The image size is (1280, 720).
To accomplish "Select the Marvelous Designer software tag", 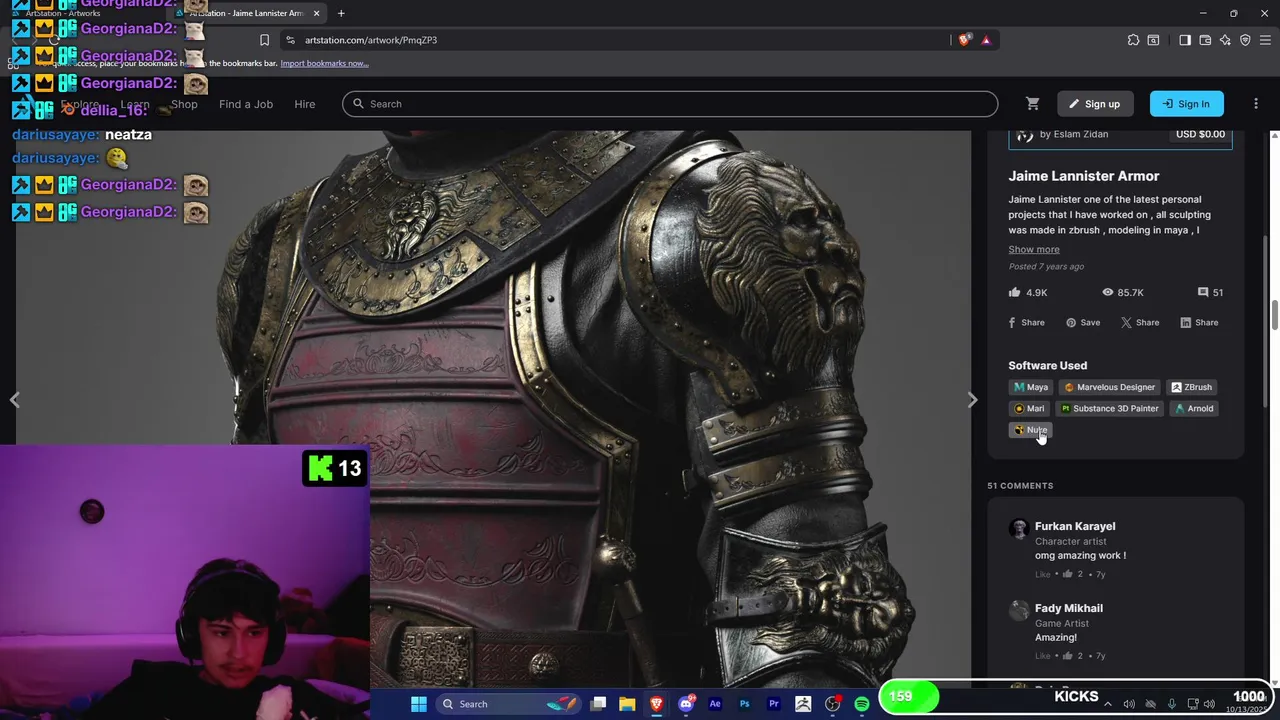I will point(1109,387).
